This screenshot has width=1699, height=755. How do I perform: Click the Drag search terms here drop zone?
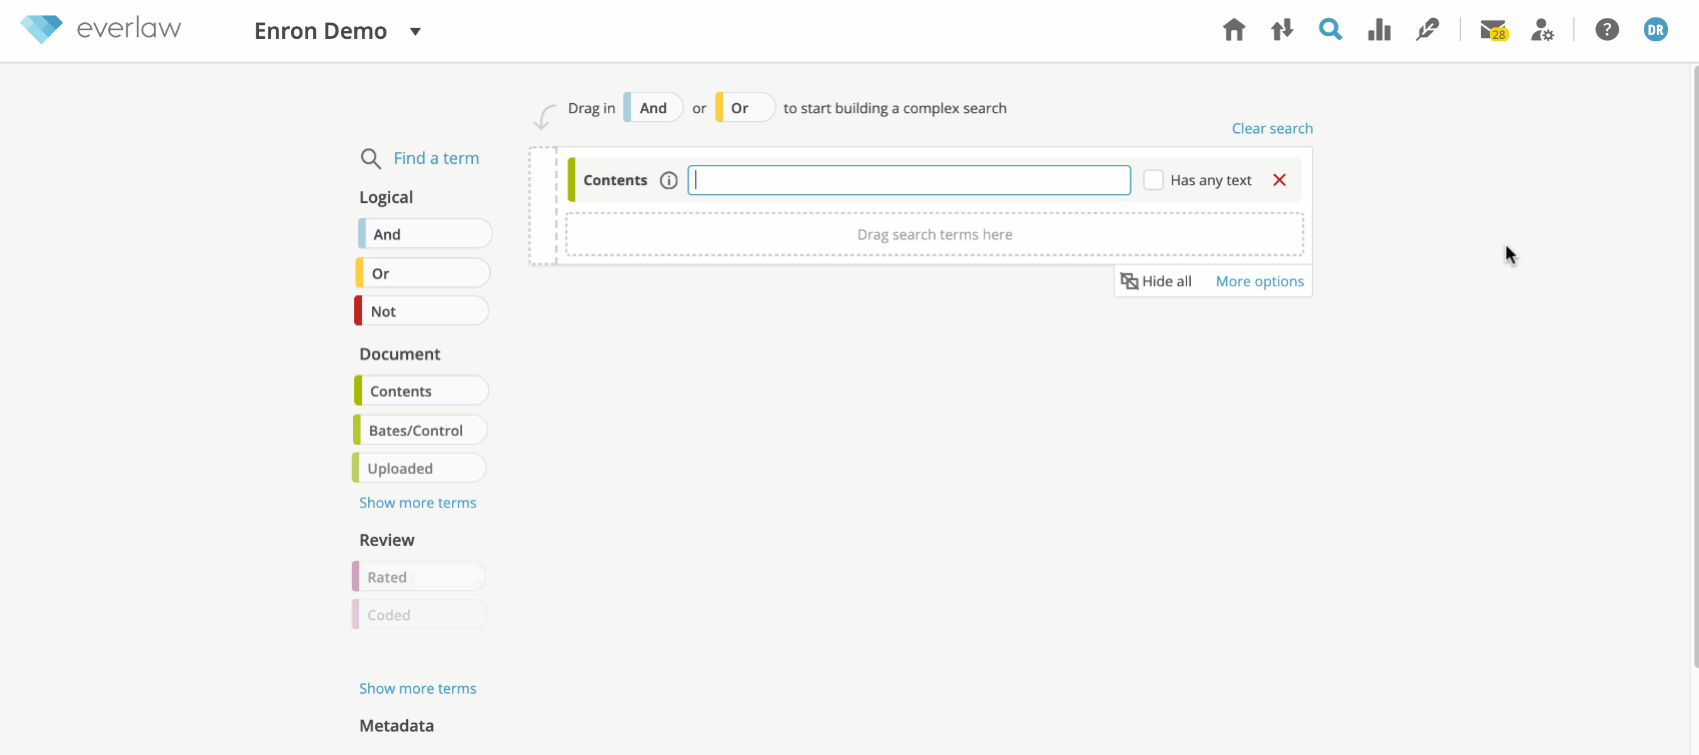tap(935, 234)
